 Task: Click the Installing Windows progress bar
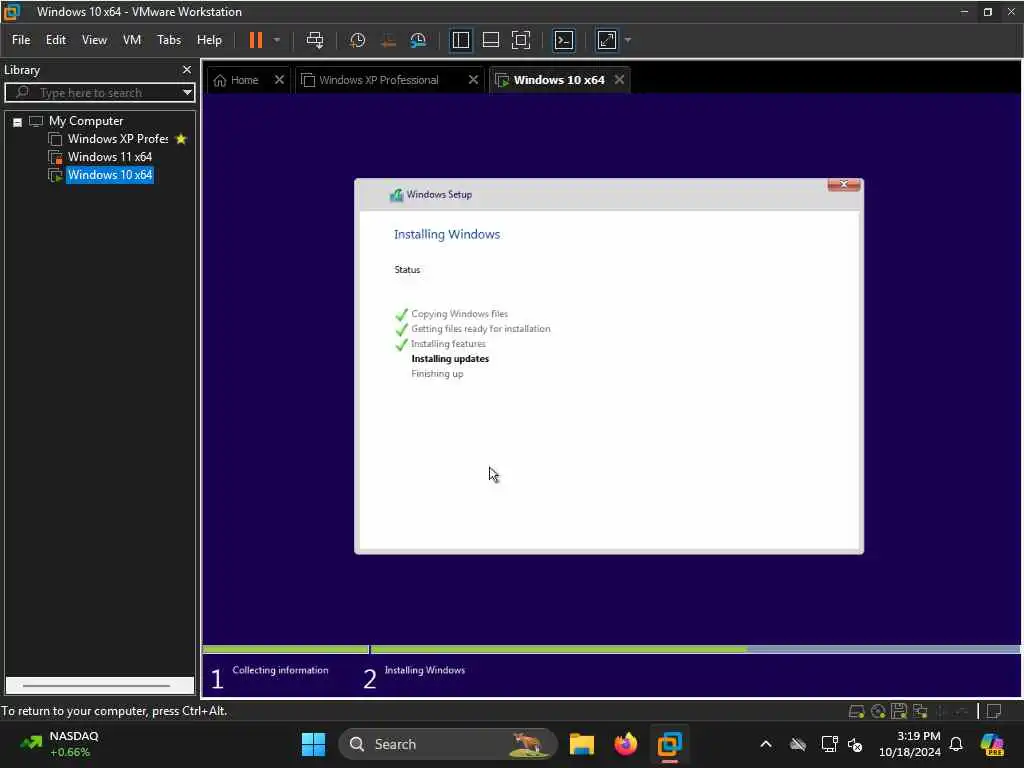point(695,650)
